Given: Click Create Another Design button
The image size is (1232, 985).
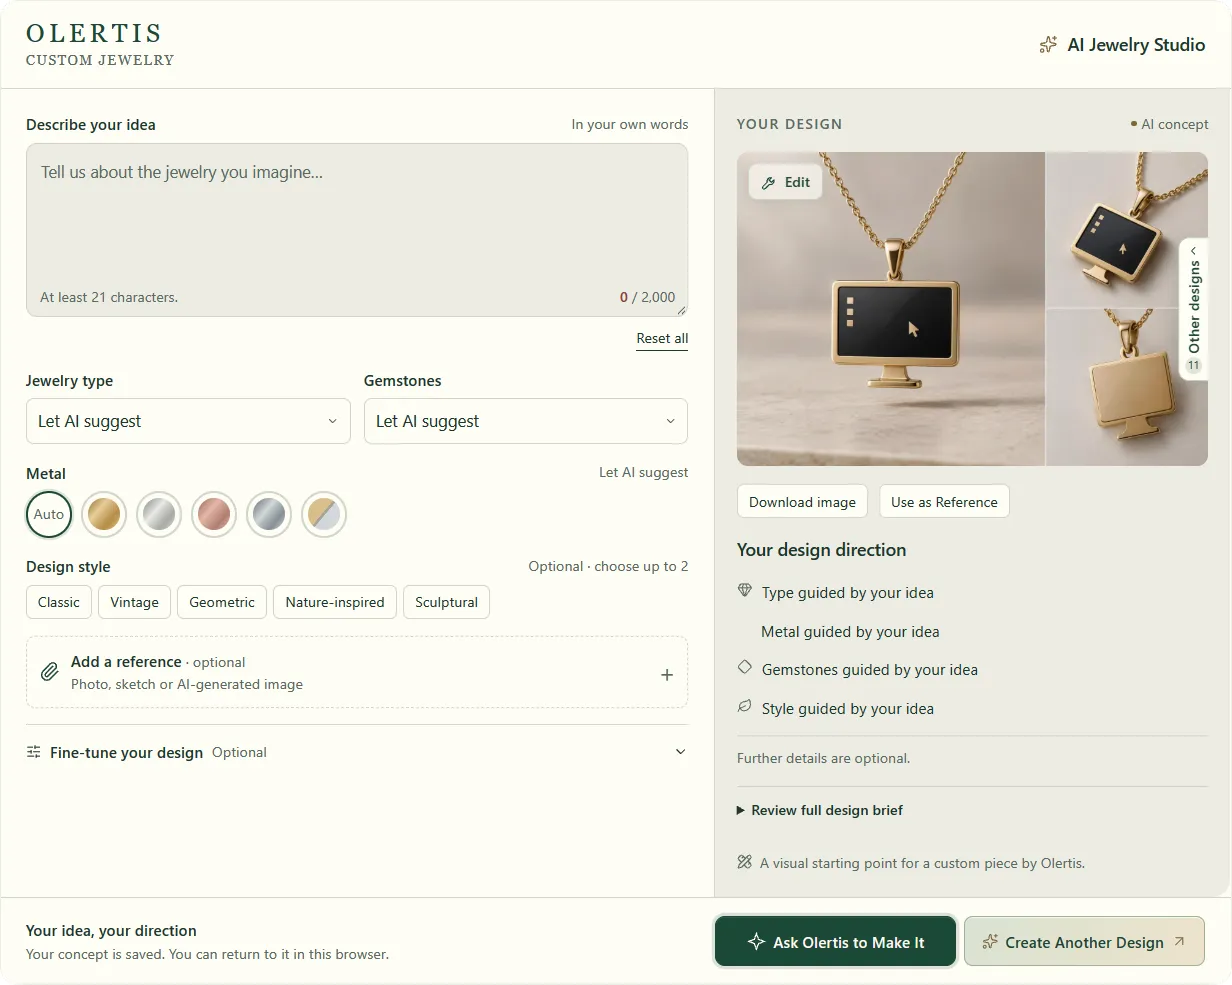Looking at the screenshot, I should 1084,942.
